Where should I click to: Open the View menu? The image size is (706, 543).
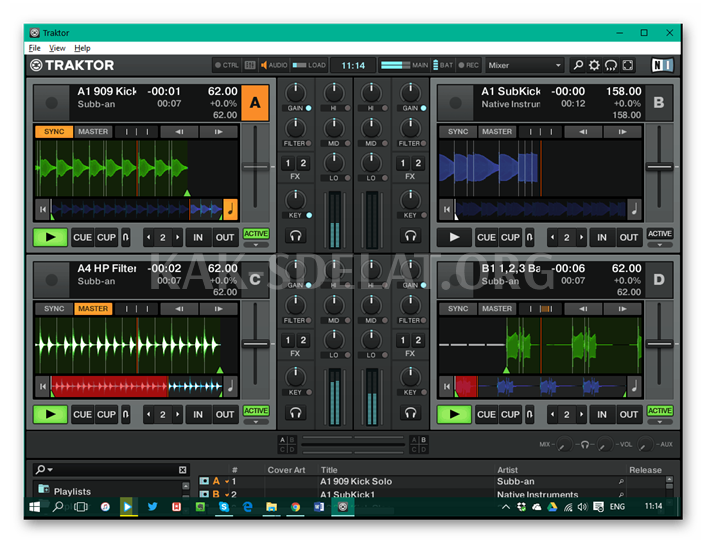coord(57,48)
